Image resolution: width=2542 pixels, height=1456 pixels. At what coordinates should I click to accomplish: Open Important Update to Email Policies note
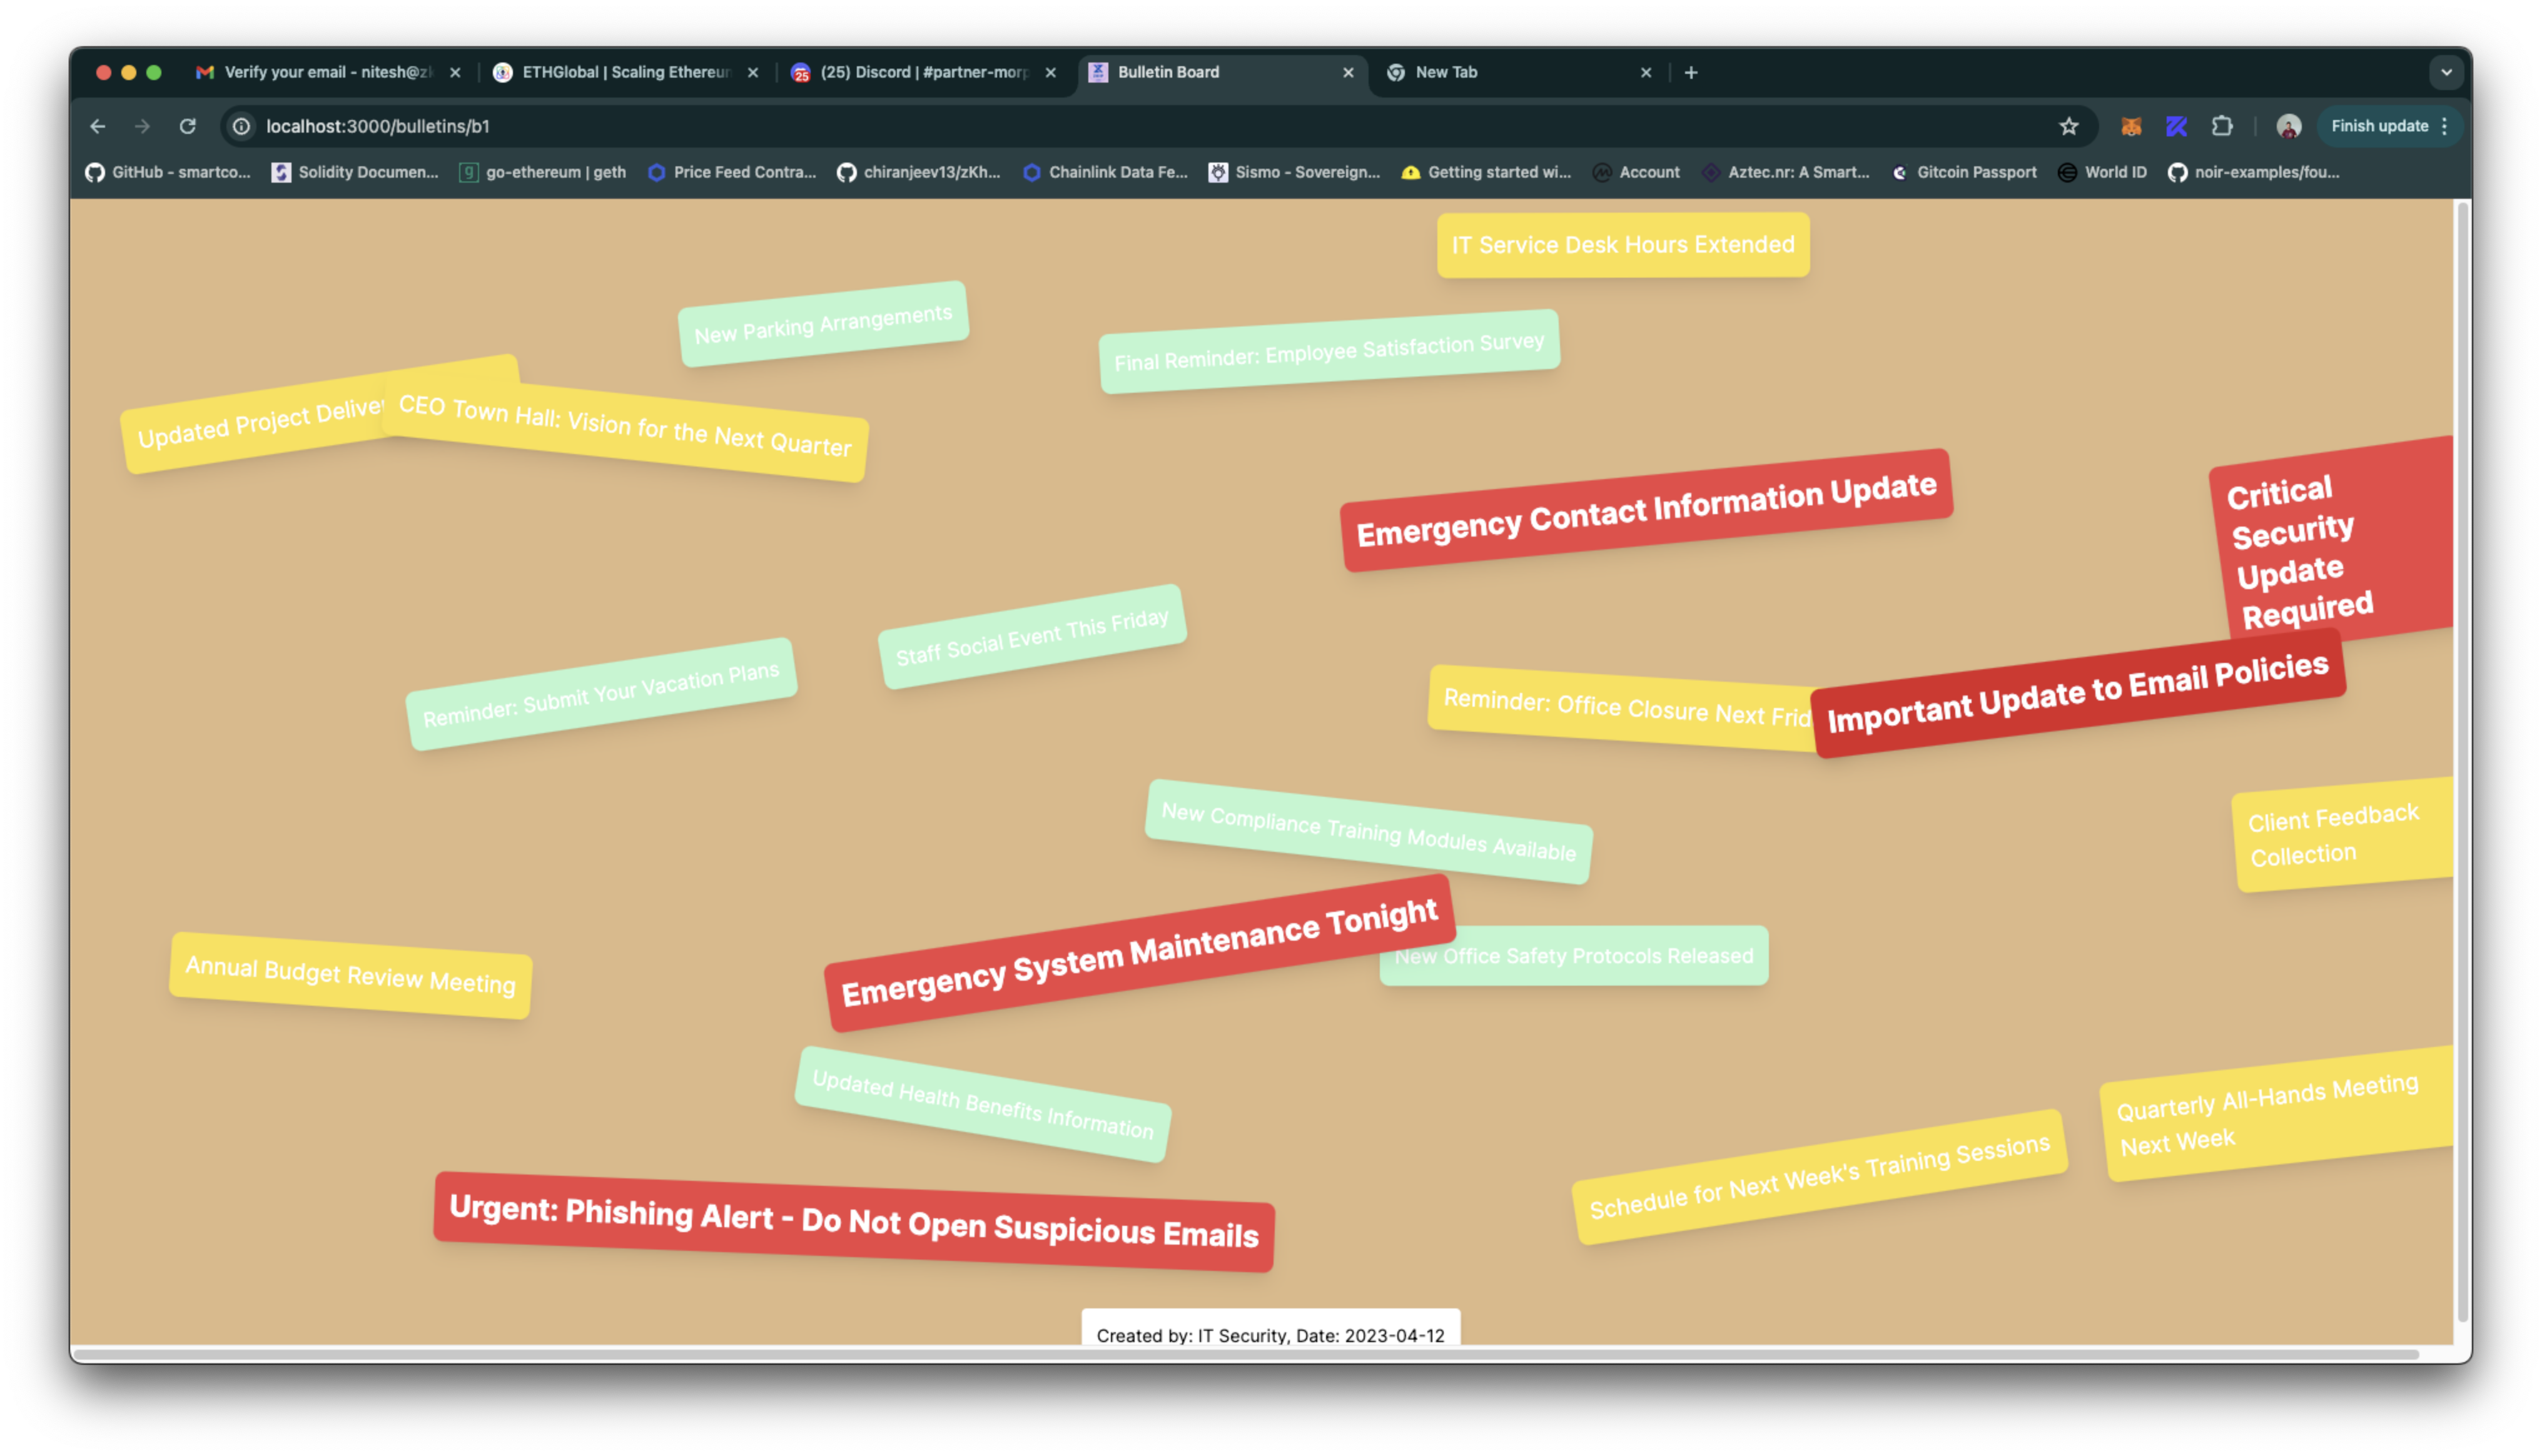pyautogui.click(x=2078, y=692)
